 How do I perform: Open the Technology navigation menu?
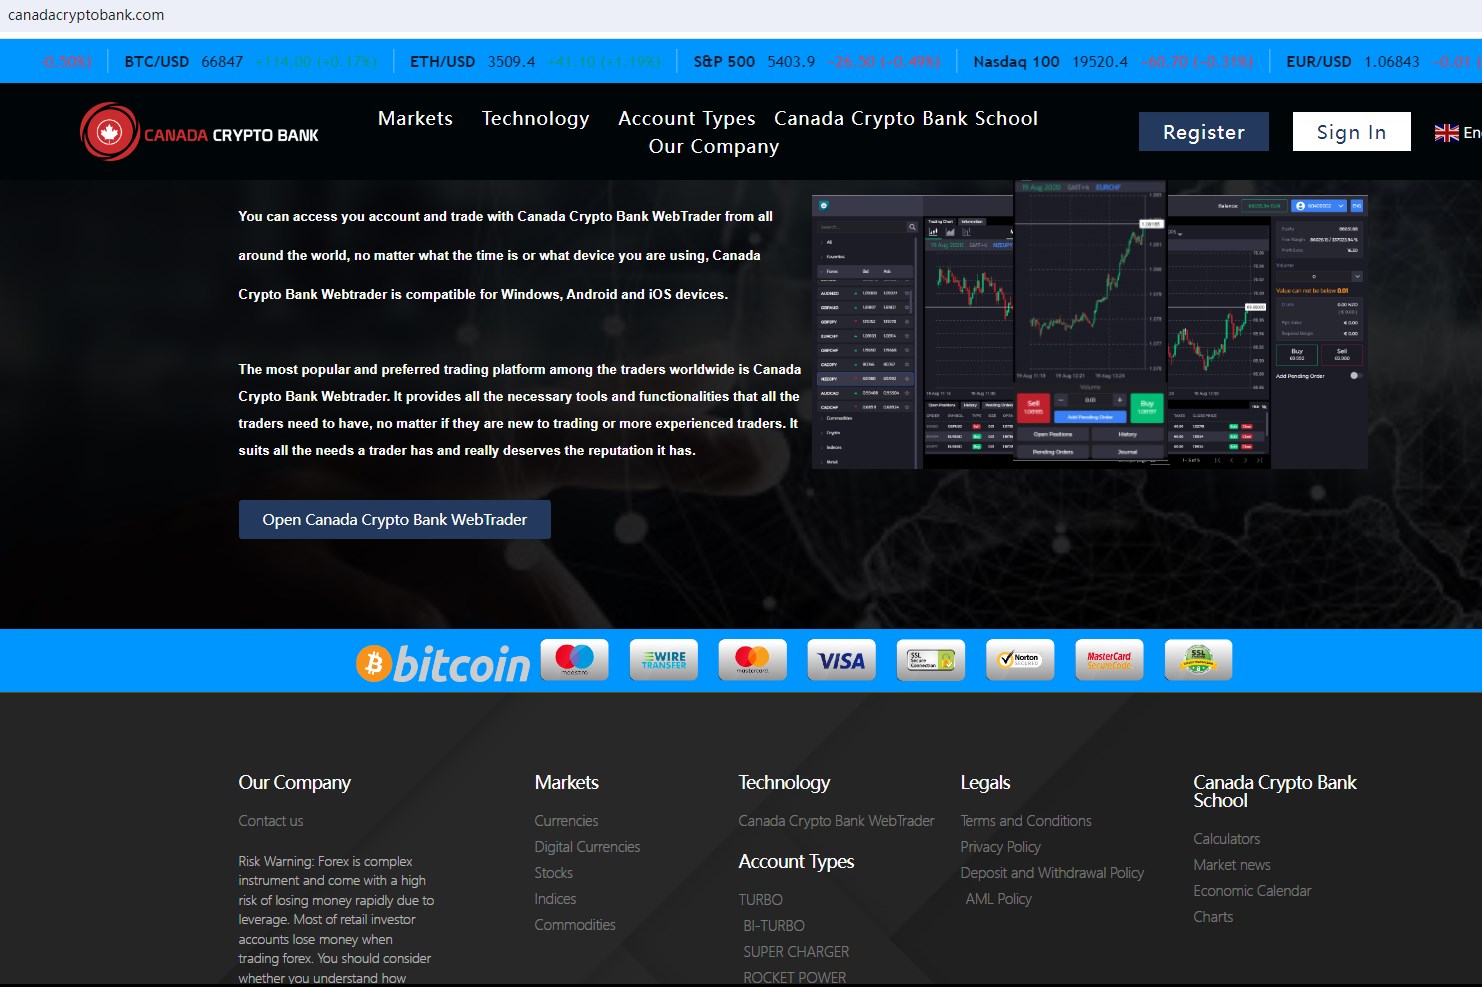(536, 118)
